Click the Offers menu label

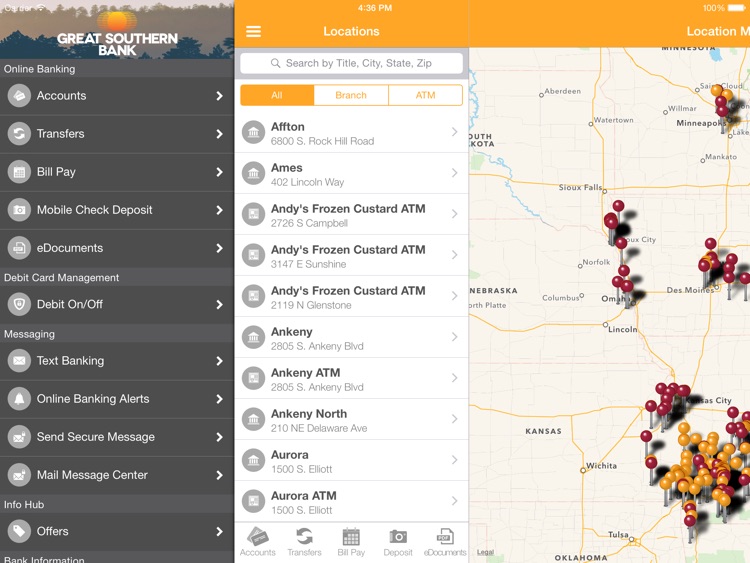tap(53, 531)
